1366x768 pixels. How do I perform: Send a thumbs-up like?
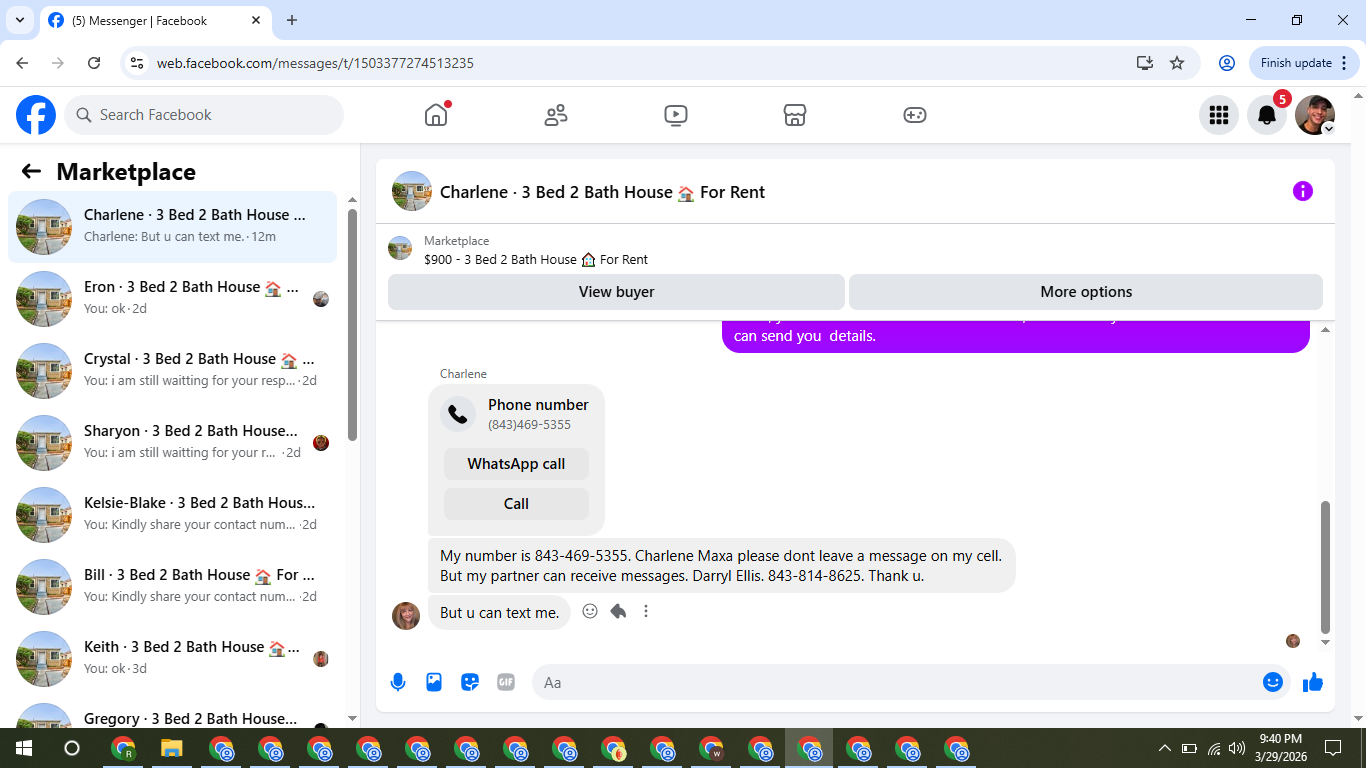tap(1313, 682)
